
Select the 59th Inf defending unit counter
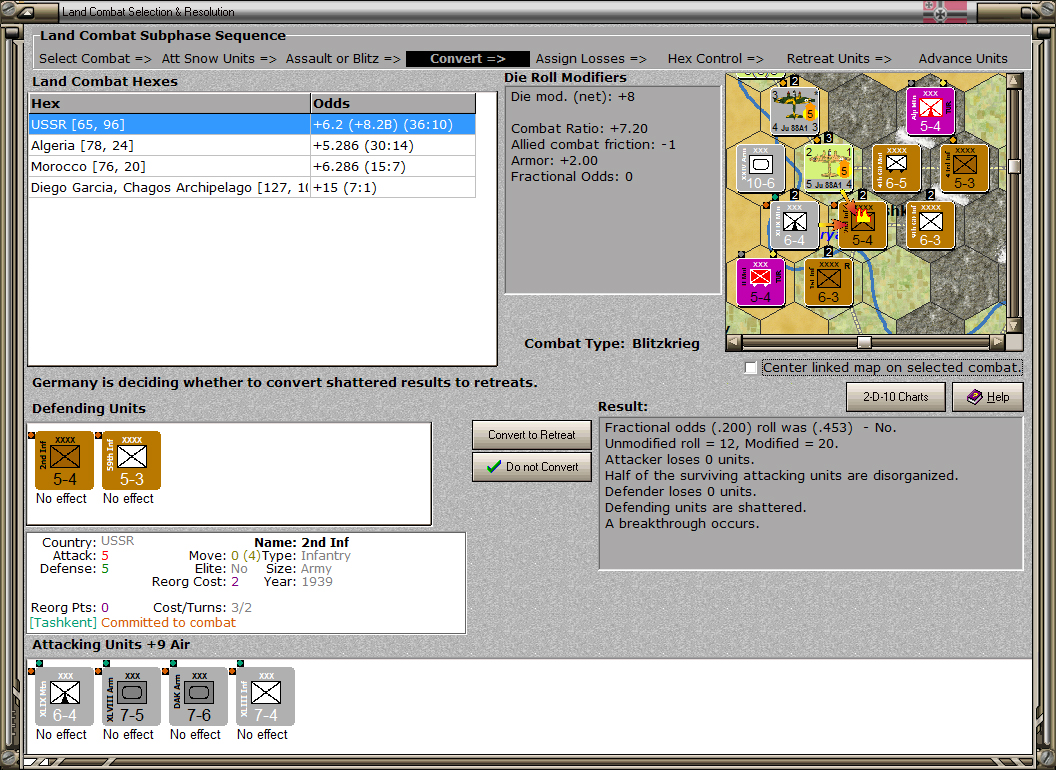pos(131,460)
